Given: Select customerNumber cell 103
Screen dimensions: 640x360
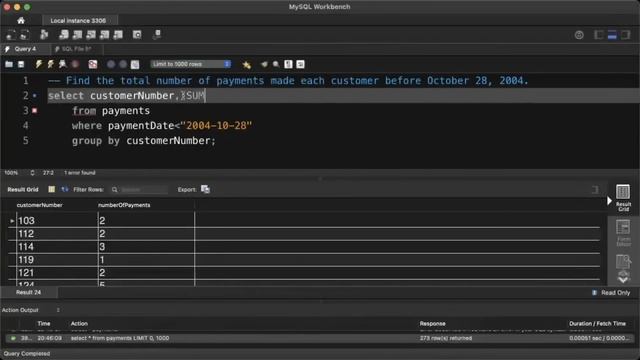Looking at the screenshot, I should tap(57, 221).
